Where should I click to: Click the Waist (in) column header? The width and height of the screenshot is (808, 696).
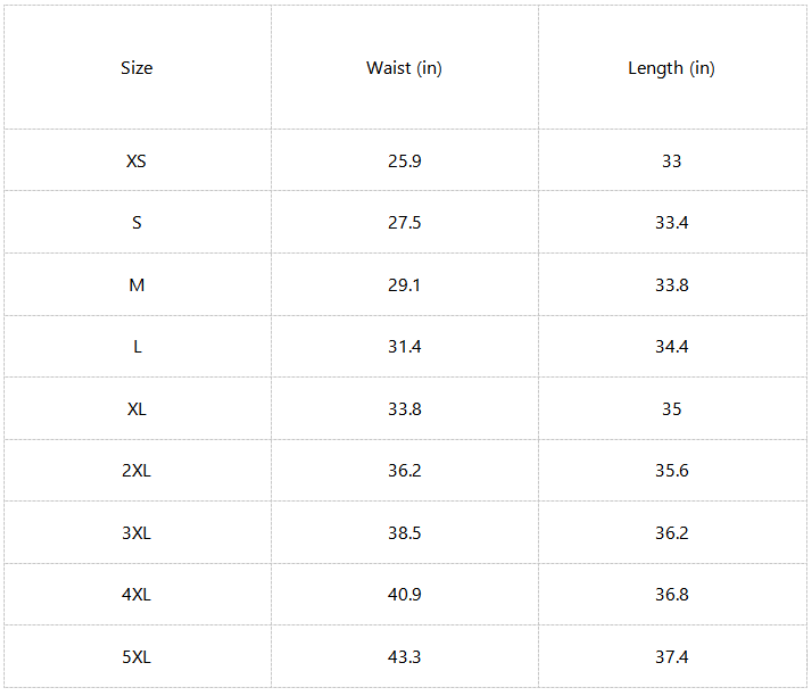tap(404, 68)
